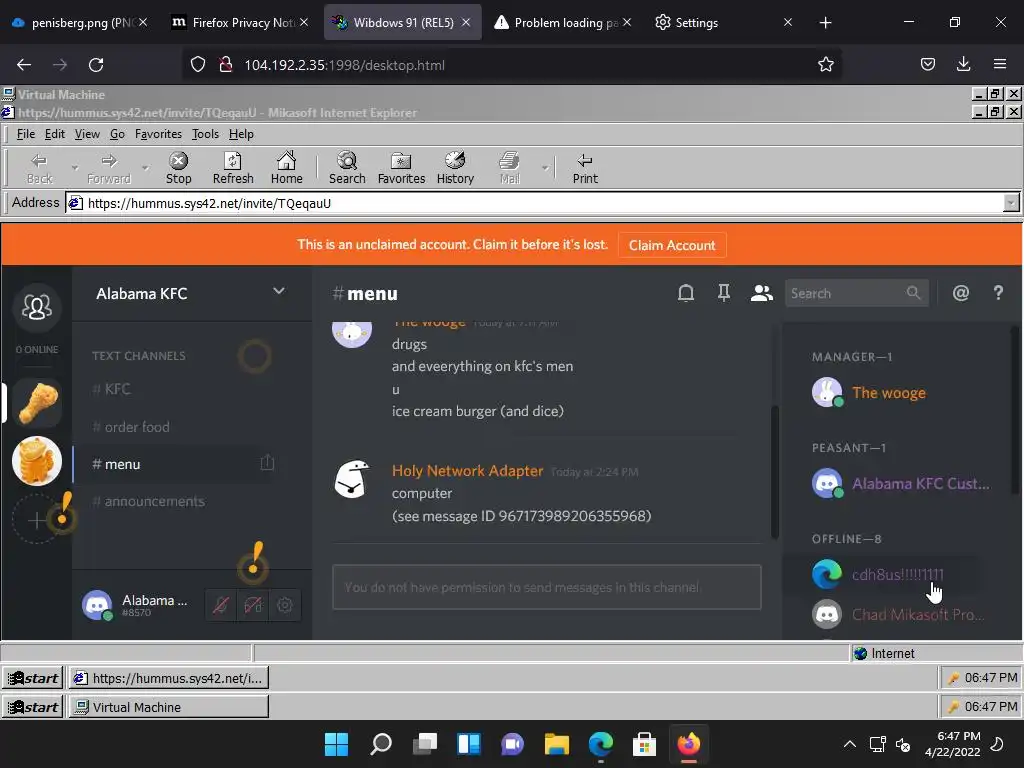The width and height of the screenshot is (1024, 768).
Task: Click Holy Network Adapter's avatar in chat
Action: (352, 479)
